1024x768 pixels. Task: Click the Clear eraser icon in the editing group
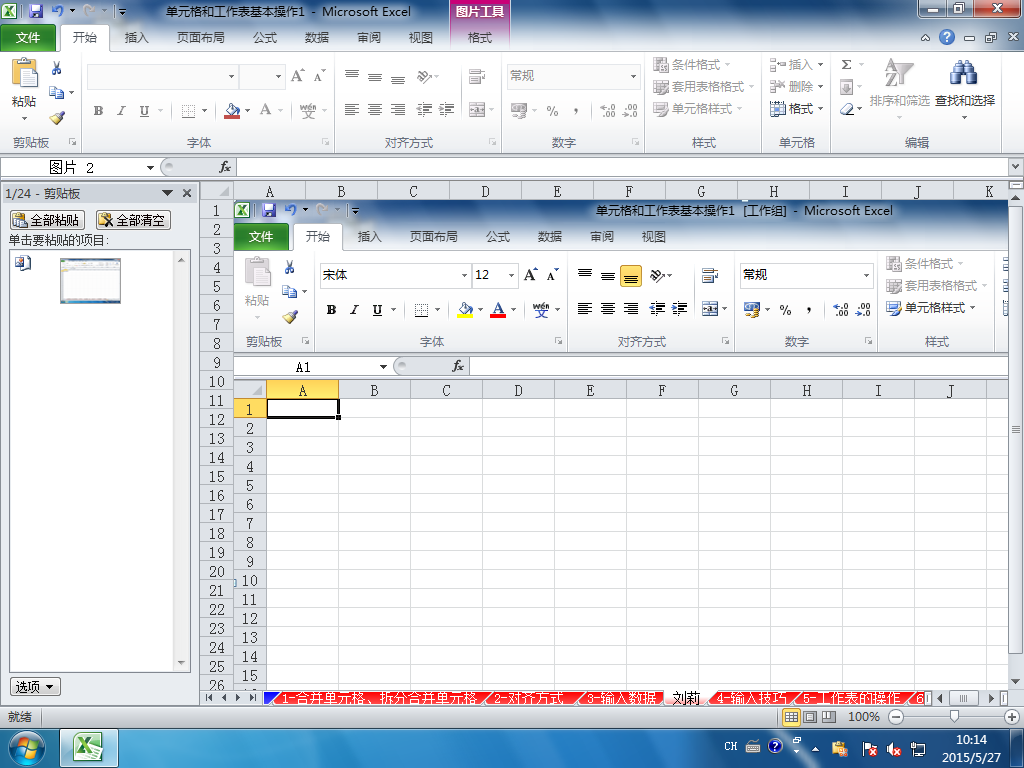point(847,109)
